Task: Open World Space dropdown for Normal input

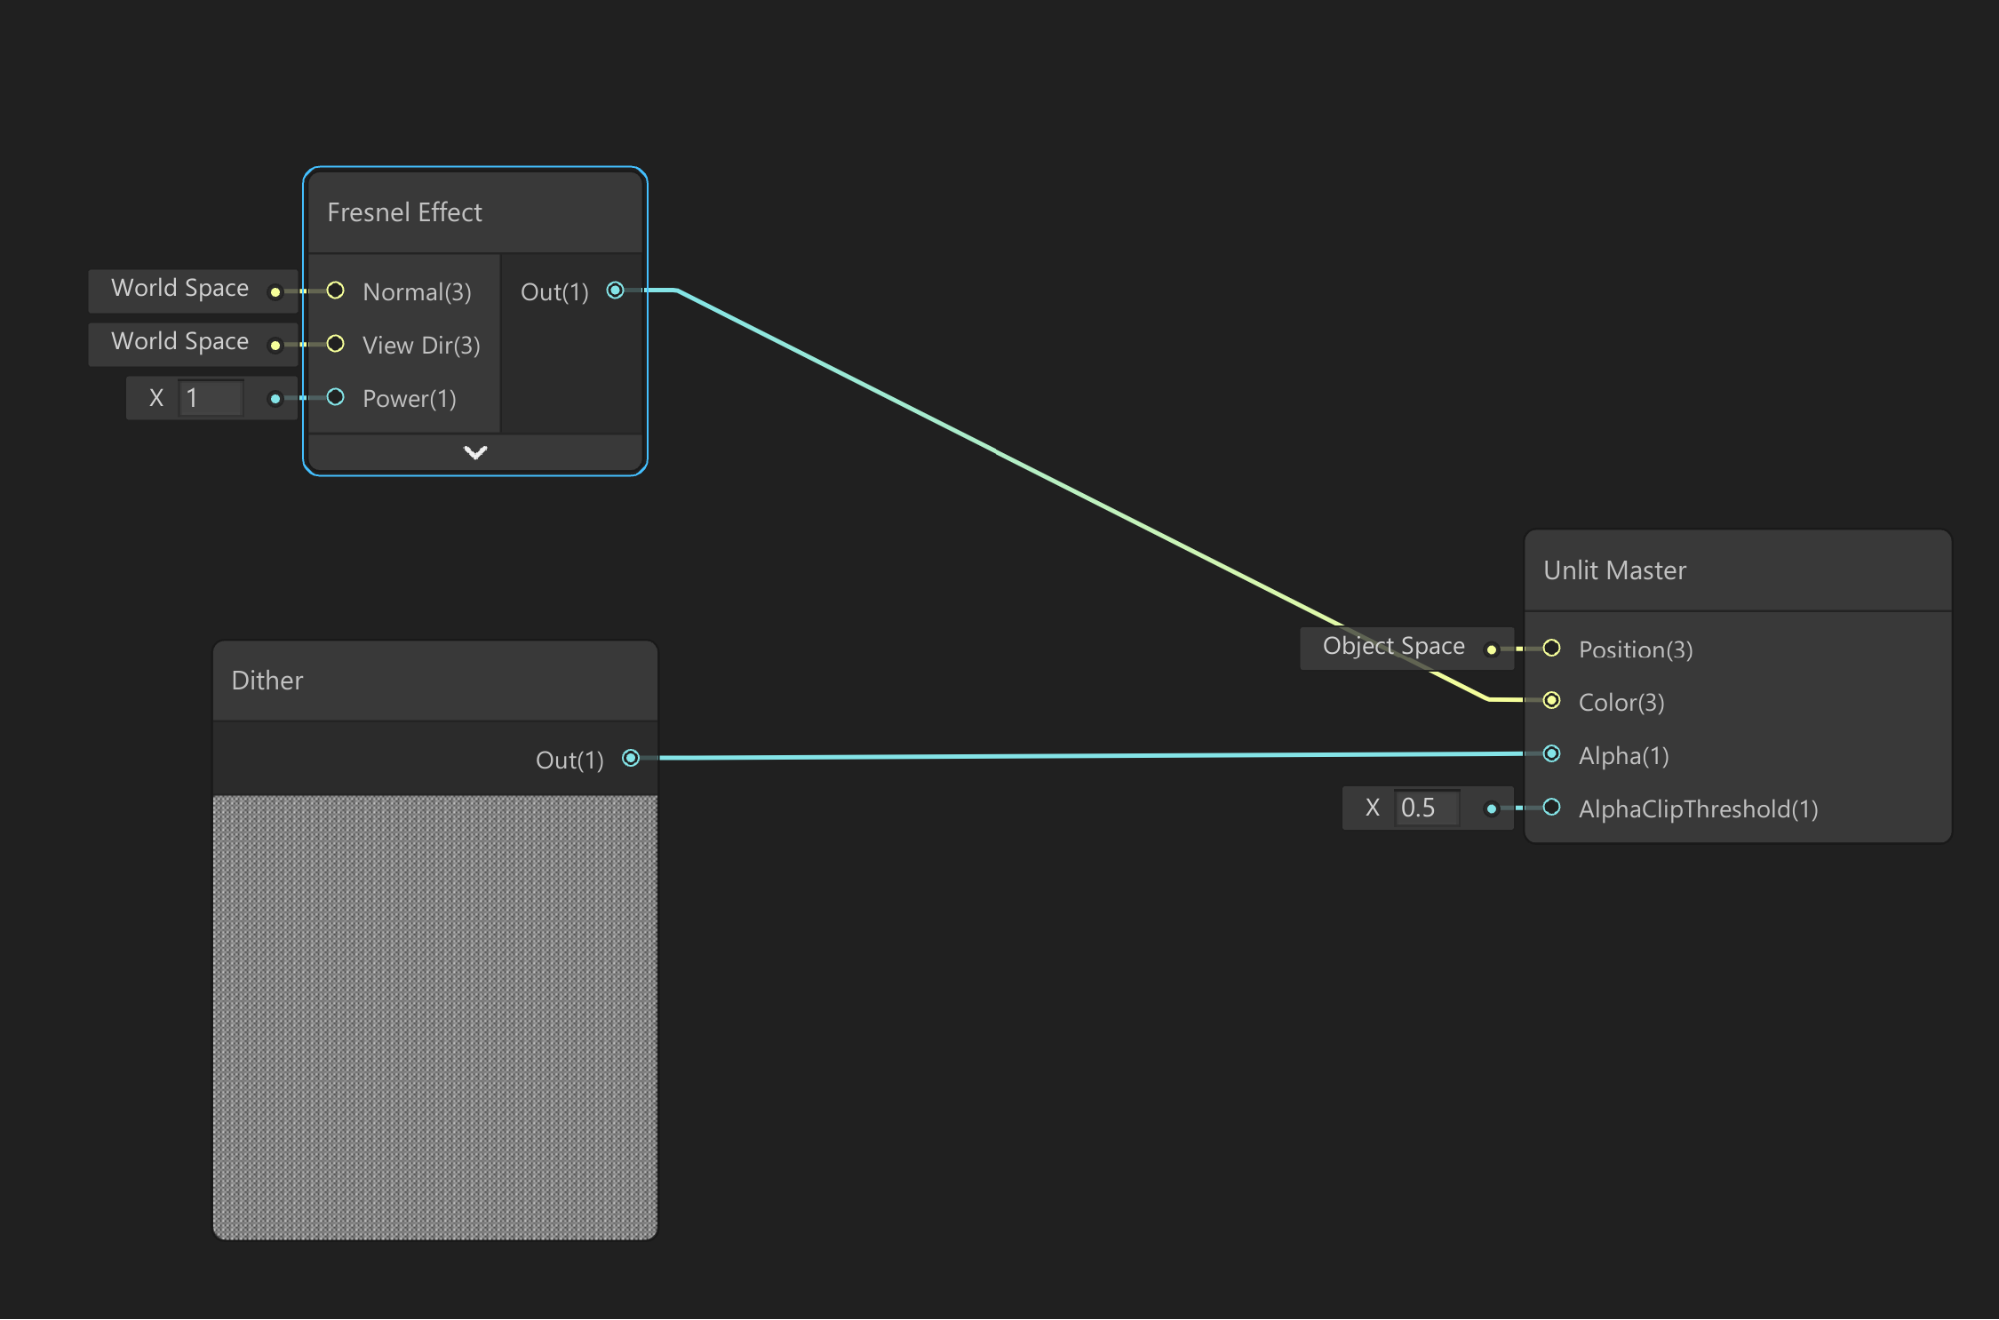Action: (180, 289)
